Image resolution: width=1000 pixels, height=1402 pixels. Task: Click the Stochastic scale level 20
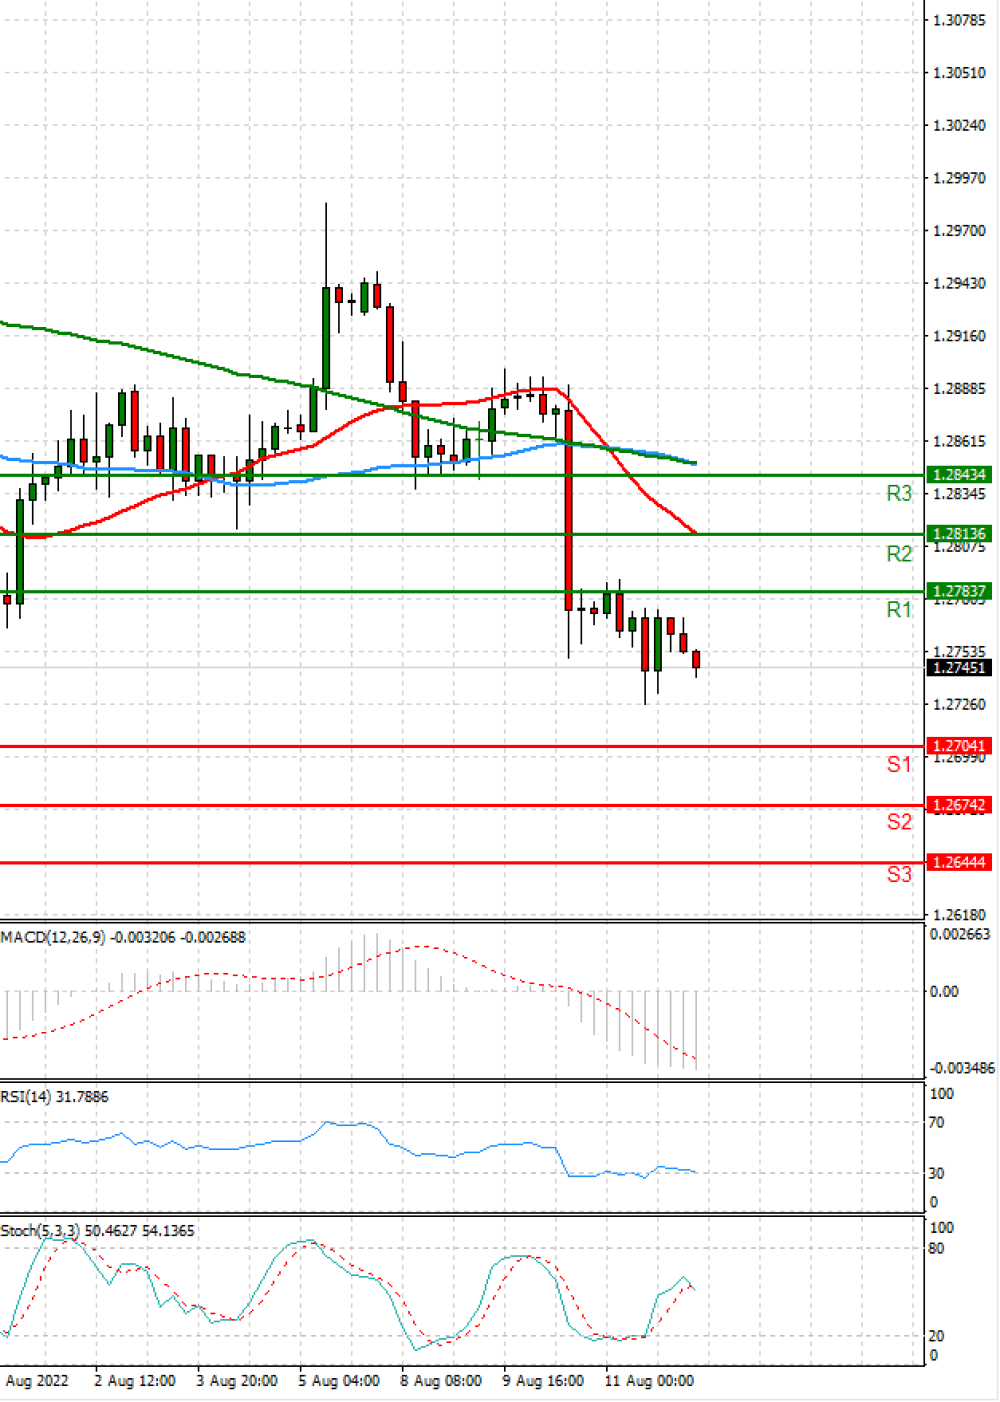coord(936,1336)
